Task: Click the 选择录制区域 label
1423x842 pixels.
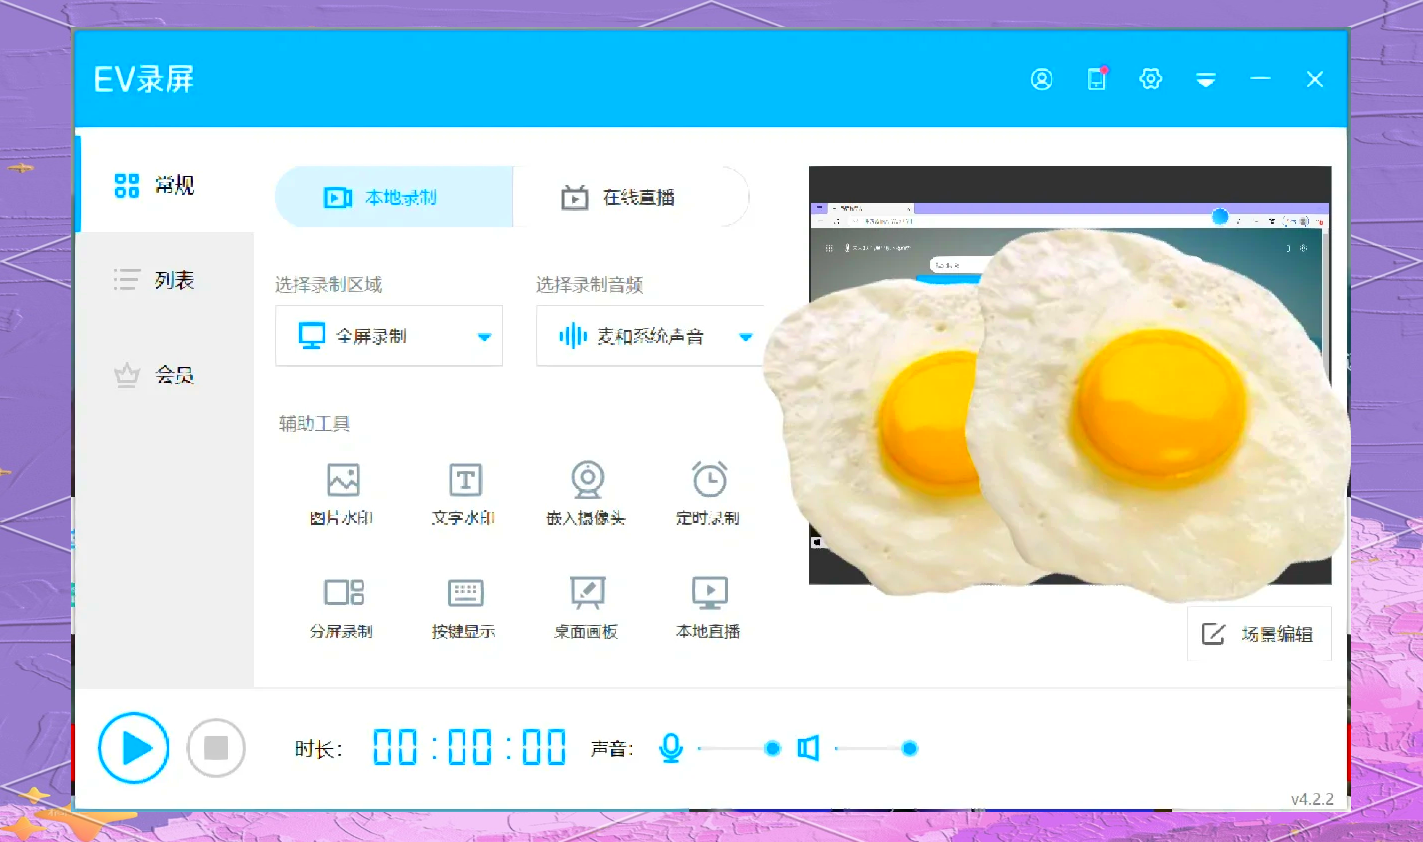Action: click(329, 285)
